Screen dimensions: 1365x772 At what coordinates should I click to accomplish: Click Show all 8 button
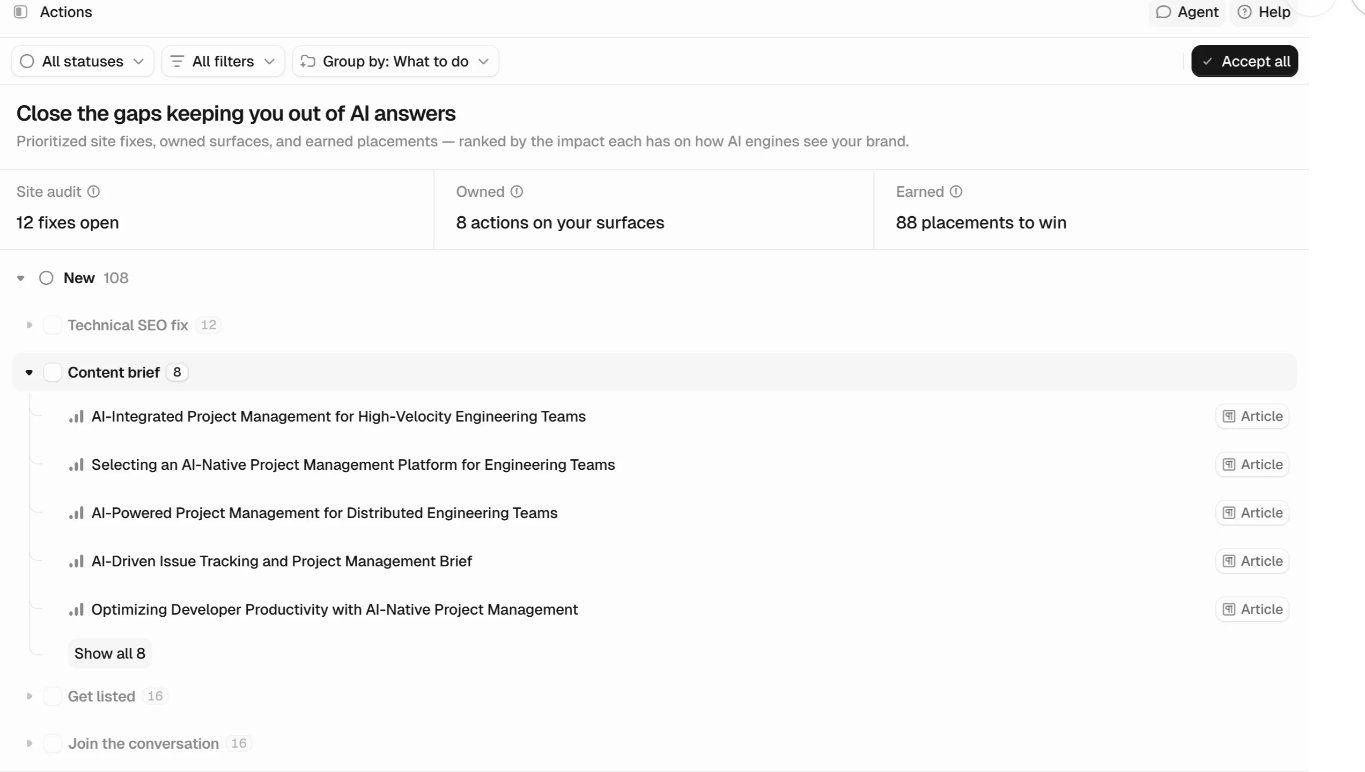pyautogui.click(x=110, y=653)
